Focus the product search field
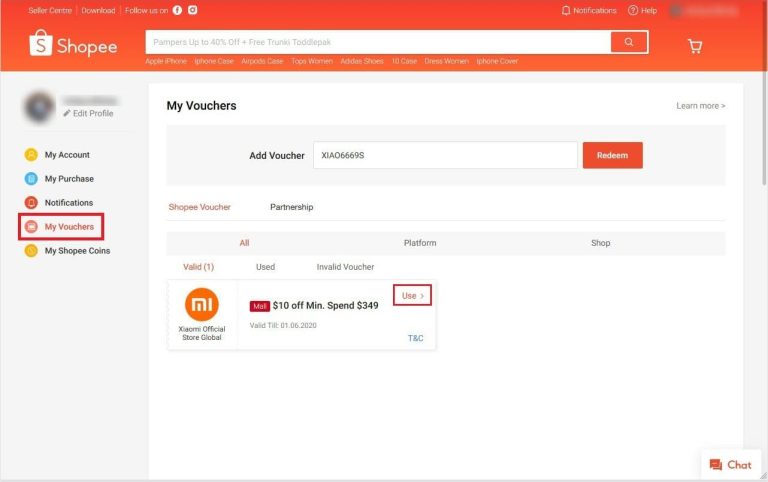Viewport: 768px width, 482px height. coord(378,42)
